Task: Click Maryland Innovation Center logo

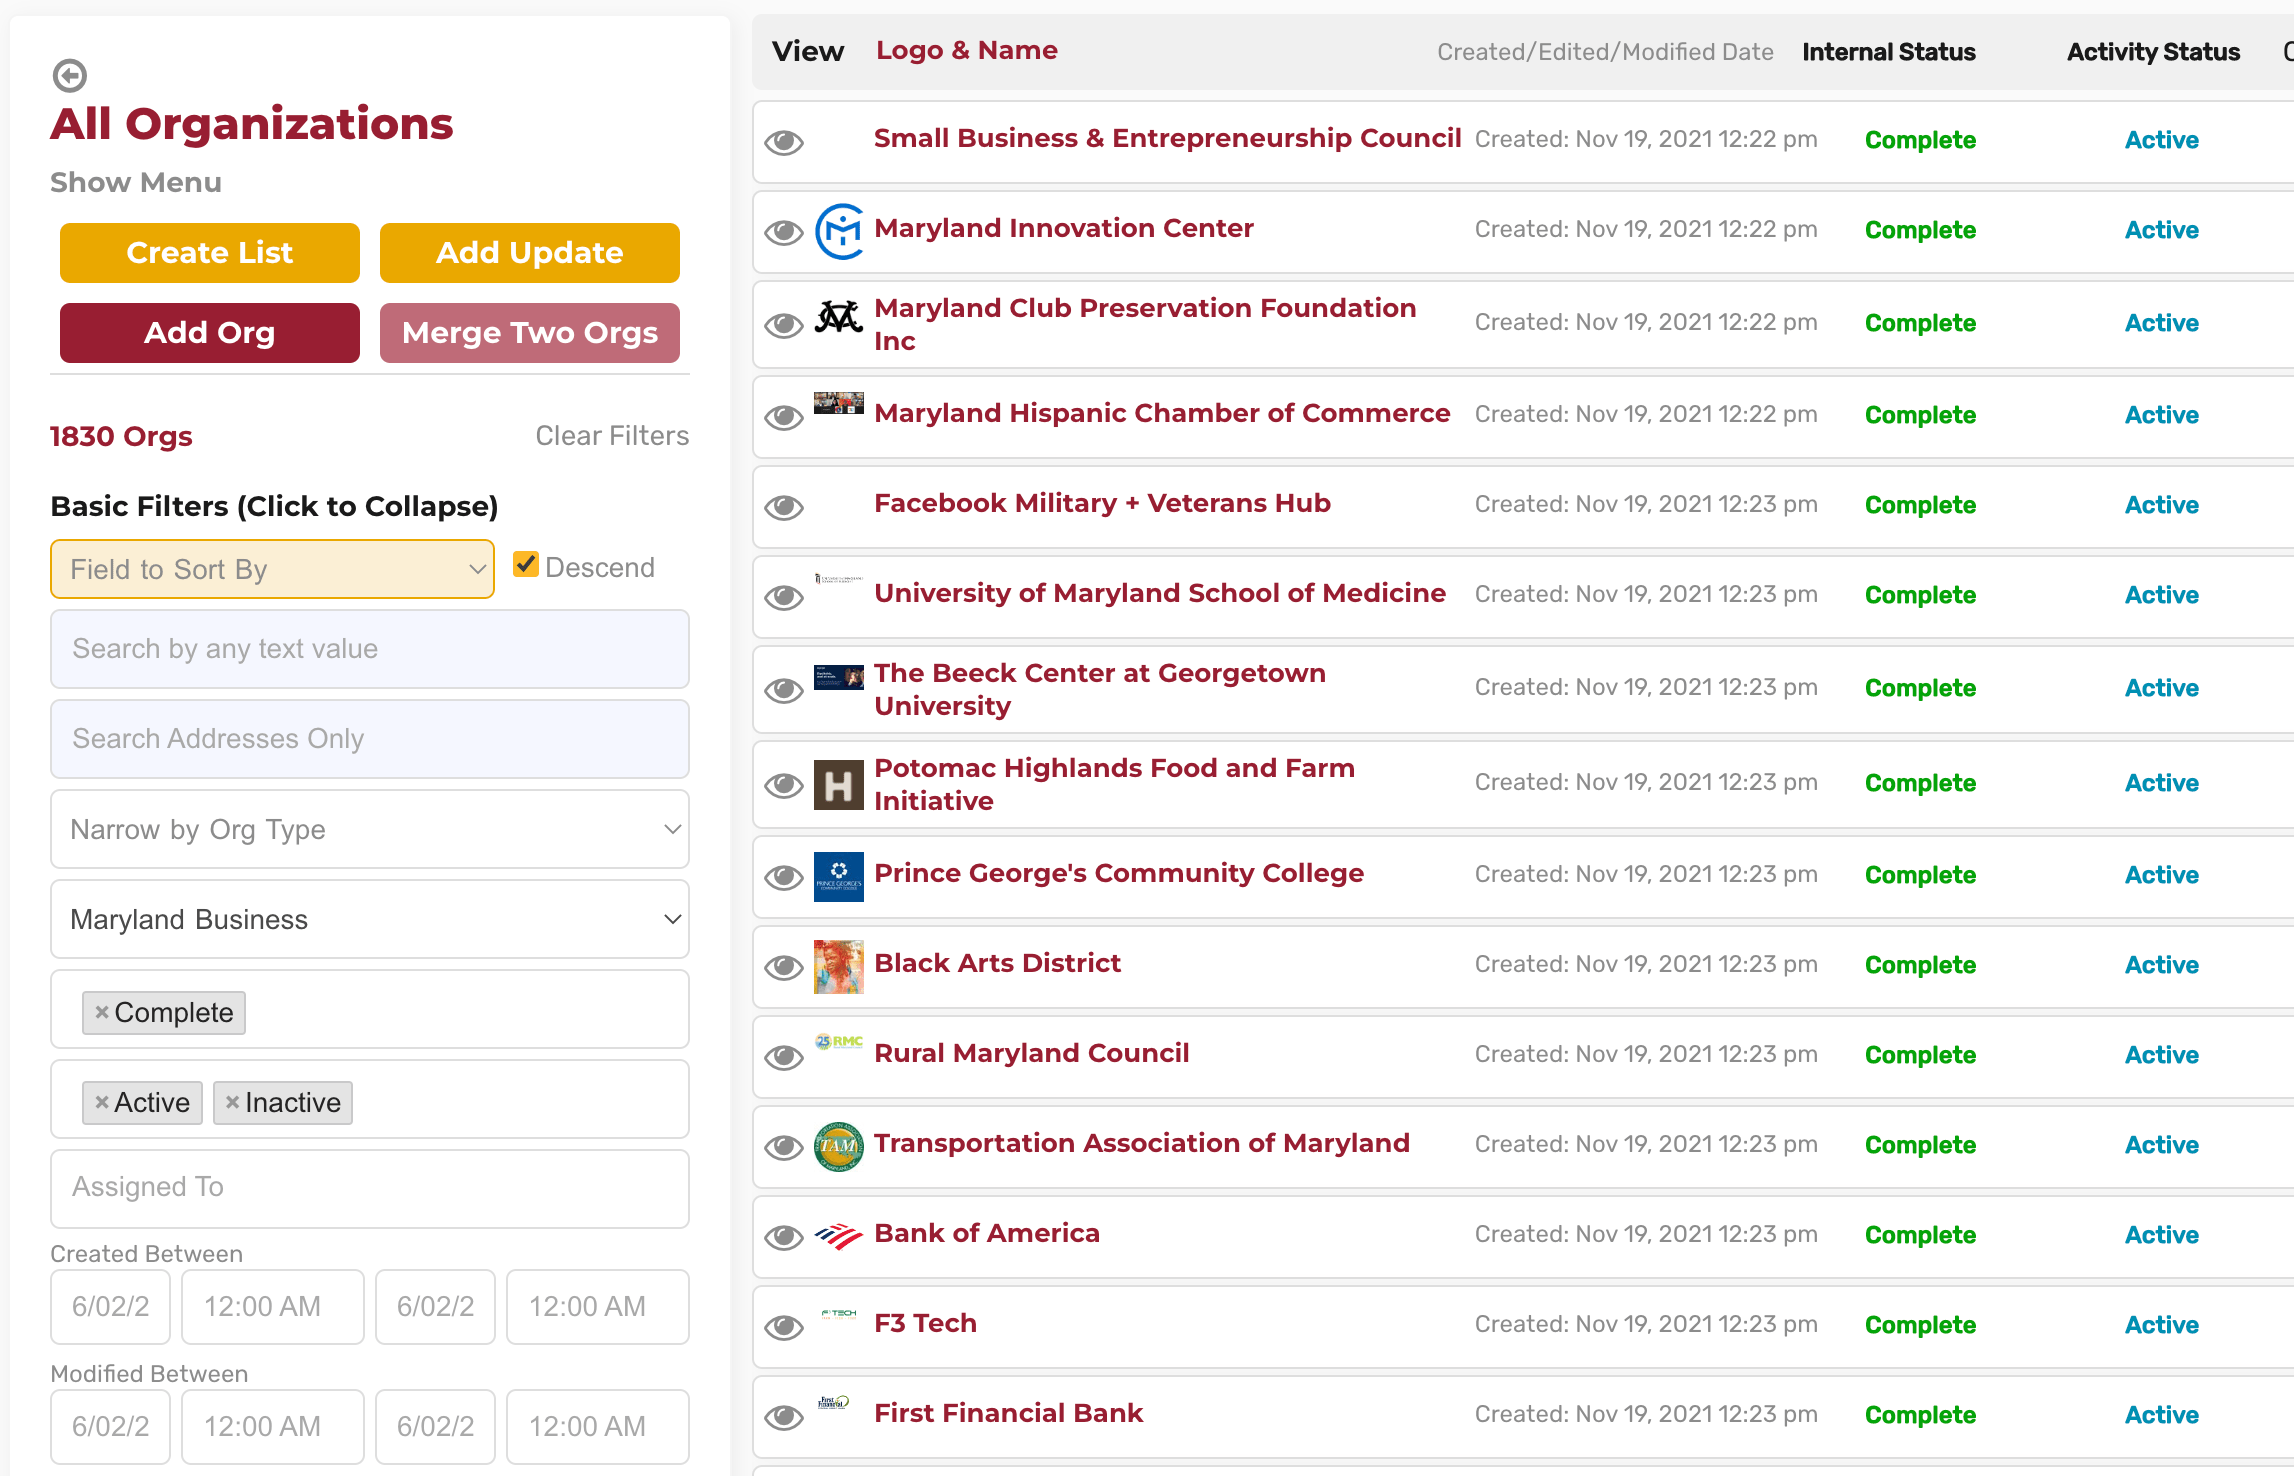Action: click(839, 231)
